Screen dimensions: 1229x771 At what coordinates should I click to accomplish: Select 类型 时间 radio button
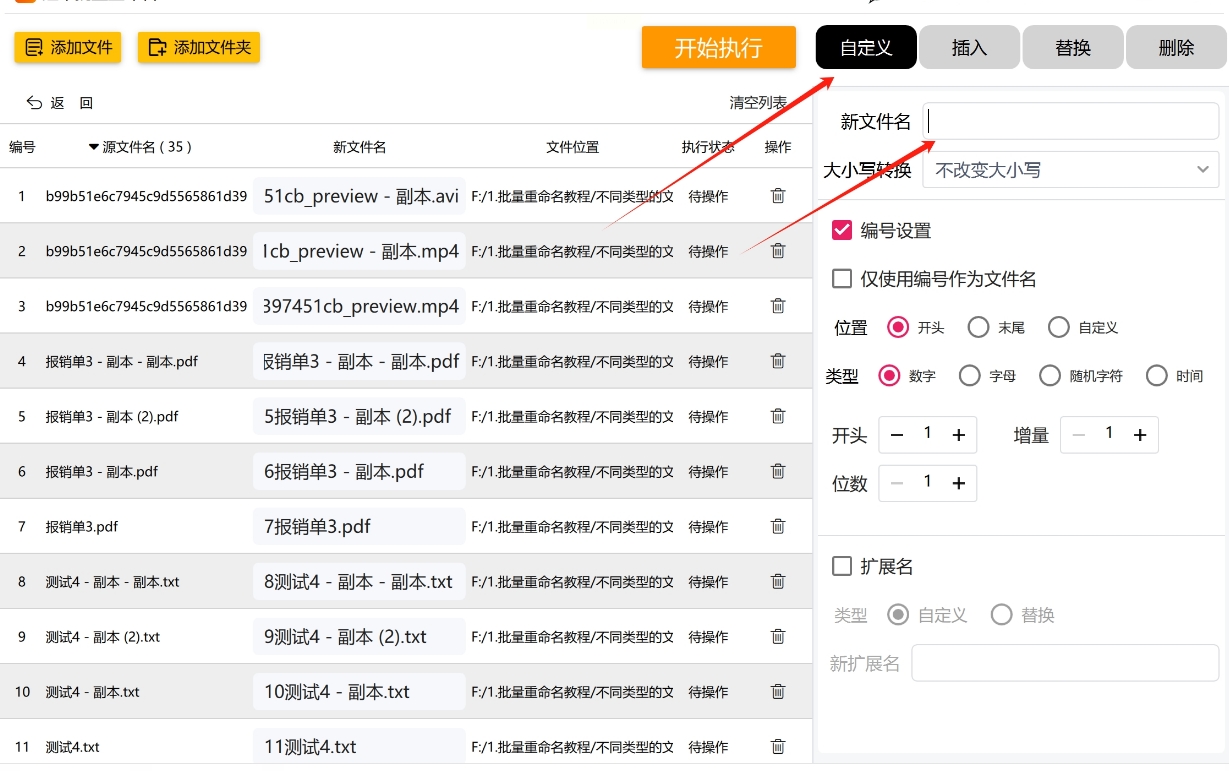(1157, 376)
